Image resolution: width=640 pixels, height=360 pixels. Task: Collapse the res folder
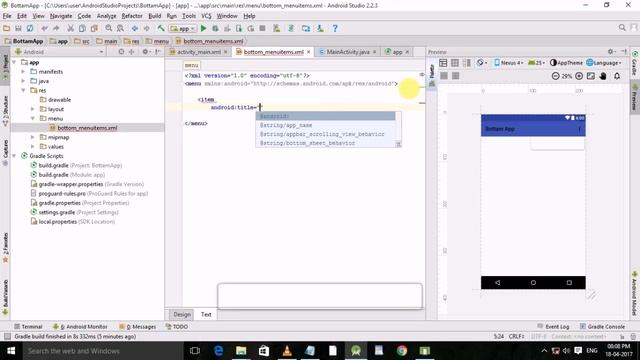pos(23,90)
